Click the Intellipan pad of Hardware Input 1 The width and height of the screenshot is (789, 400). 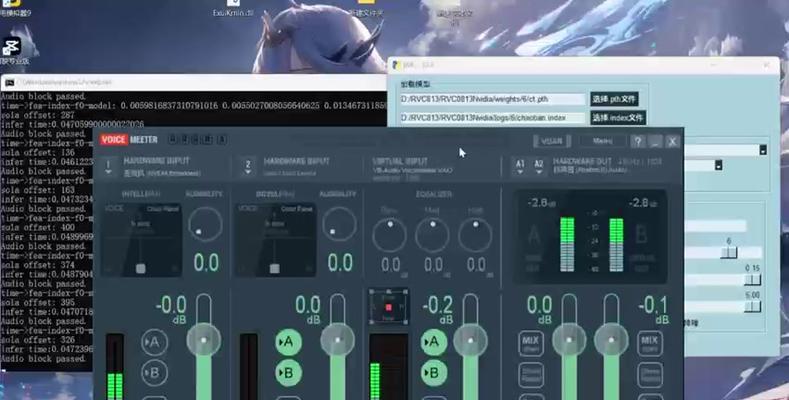pos(141,240)
